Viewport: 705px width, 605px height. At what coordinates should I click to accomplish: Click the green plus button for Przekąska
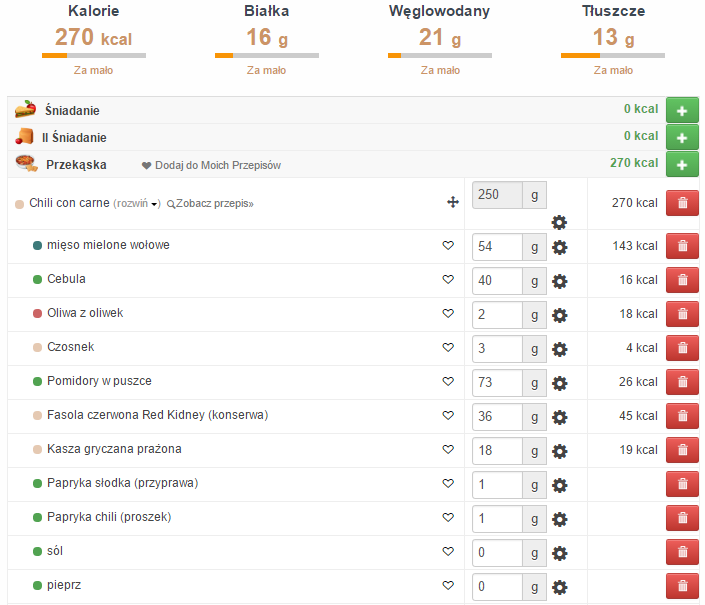tap(682, 164)
